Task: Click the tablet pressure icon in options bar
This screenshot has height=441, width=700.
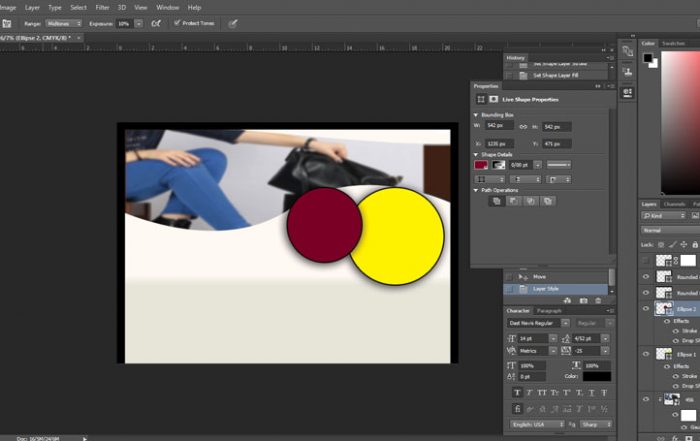Action: click(233, 24)
